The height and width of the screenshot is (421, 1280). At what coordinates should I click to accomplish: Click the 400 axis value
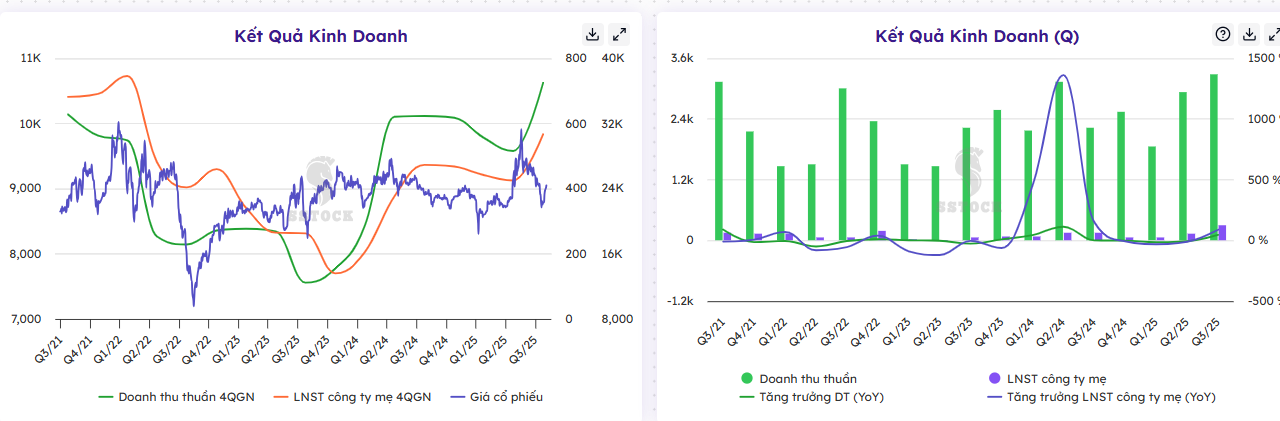[576, 189]
